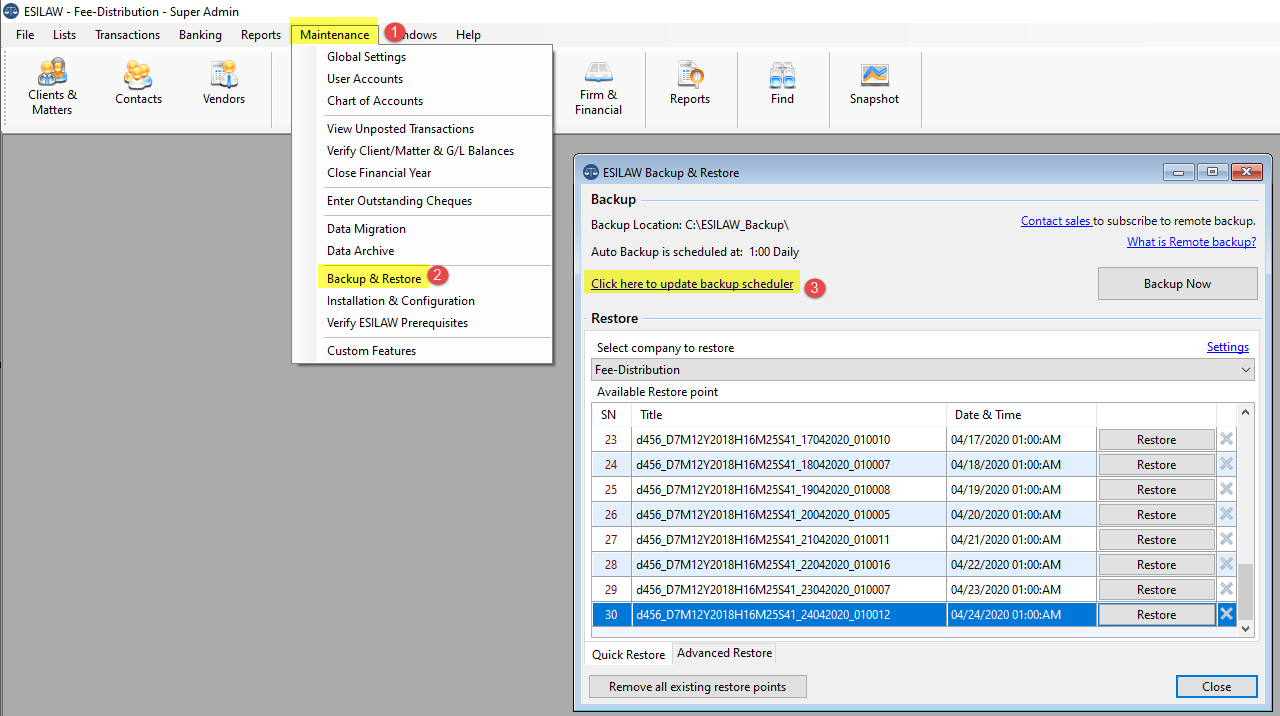
Task: Open the Transactions menu
Action: pyautogui.click(x=127, y=34)
